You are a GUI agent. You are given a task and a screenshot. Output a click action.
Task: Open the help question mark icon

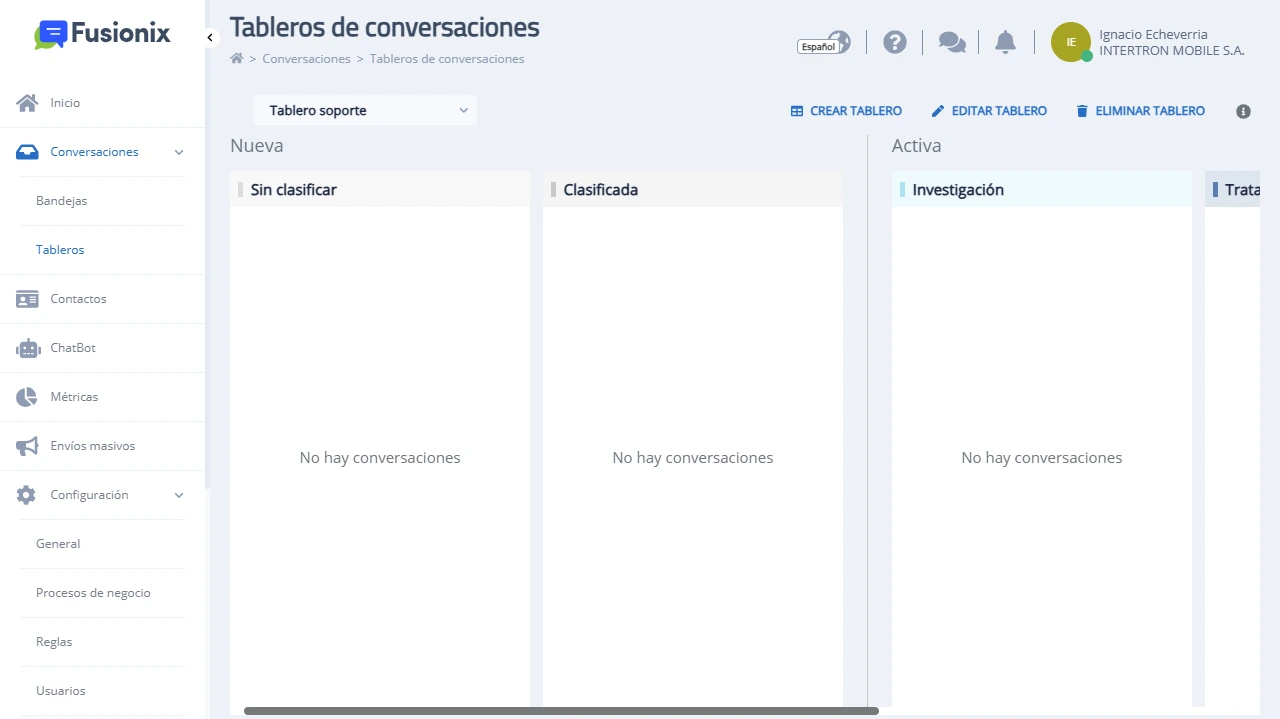pos(895,42)
